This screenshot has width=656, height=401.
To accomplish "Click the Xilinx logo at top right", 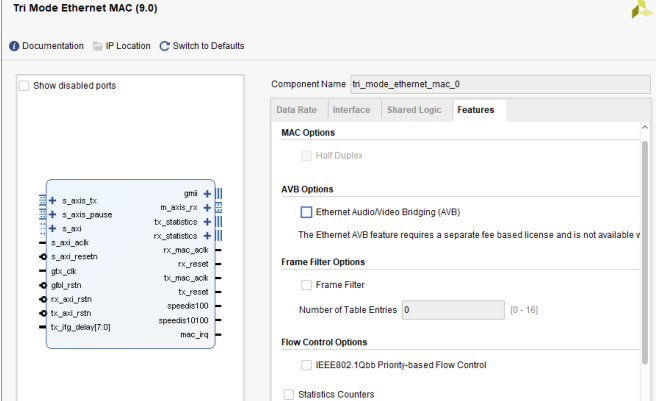I will (642, 9).
